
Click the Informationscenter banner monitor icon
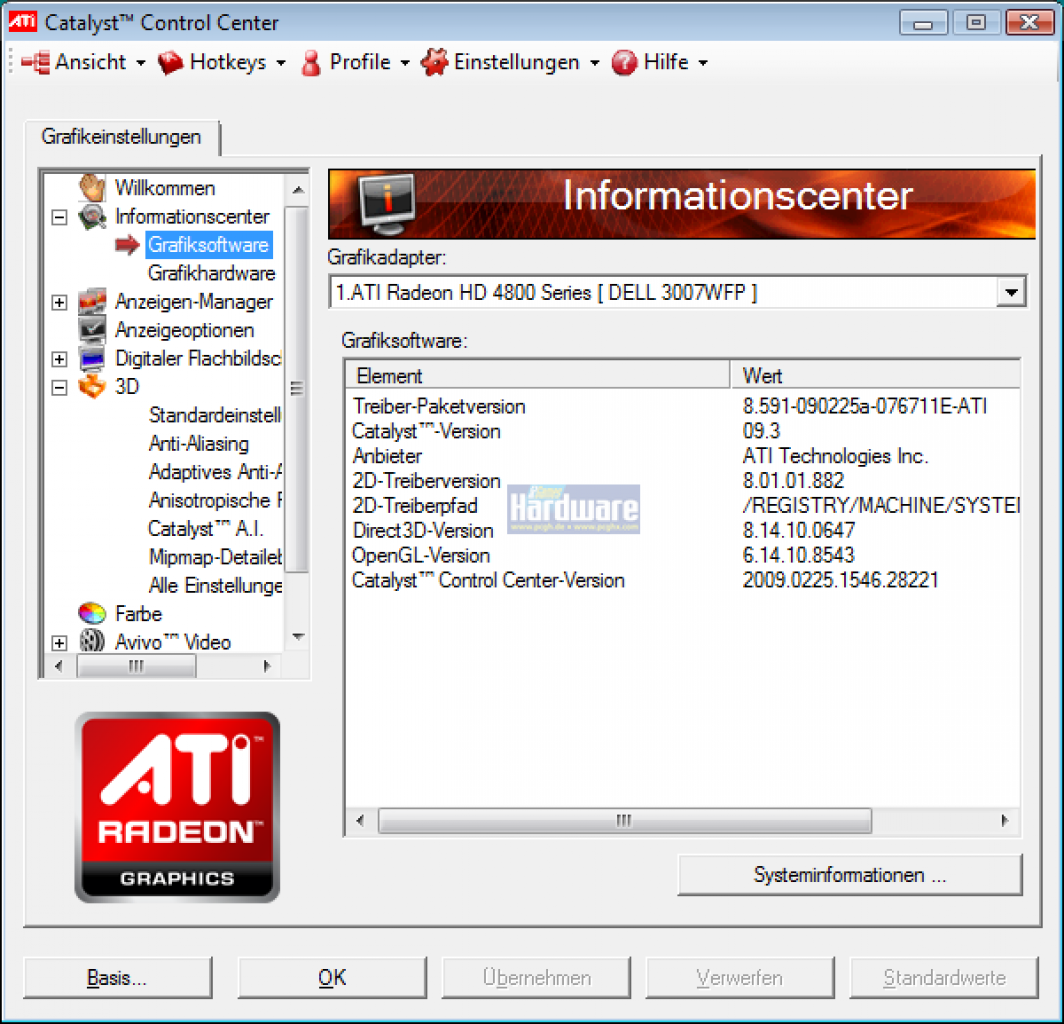click(387, 202)
